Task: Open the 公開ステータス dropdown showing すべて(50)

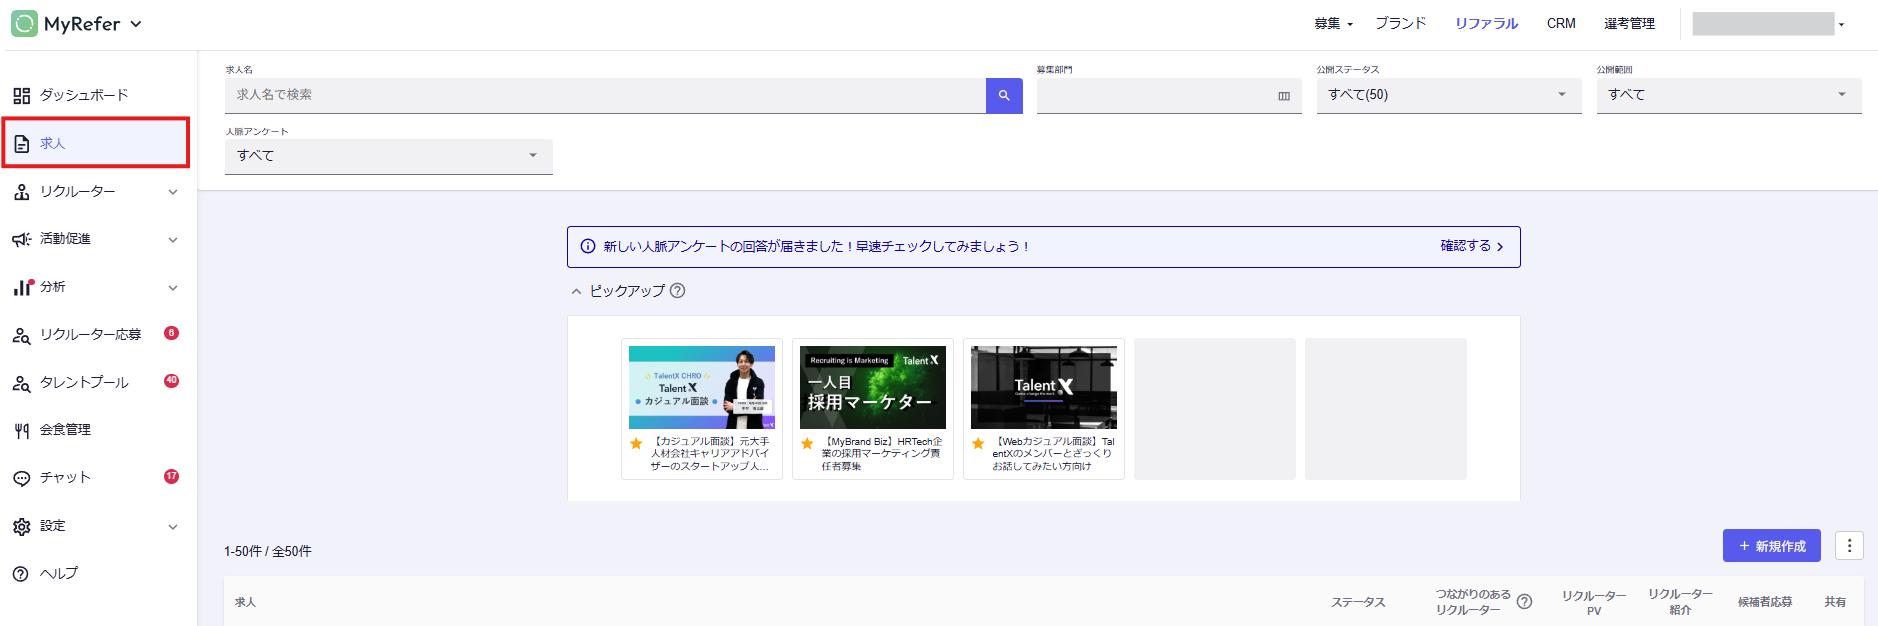Action: tap(1448, 95)
